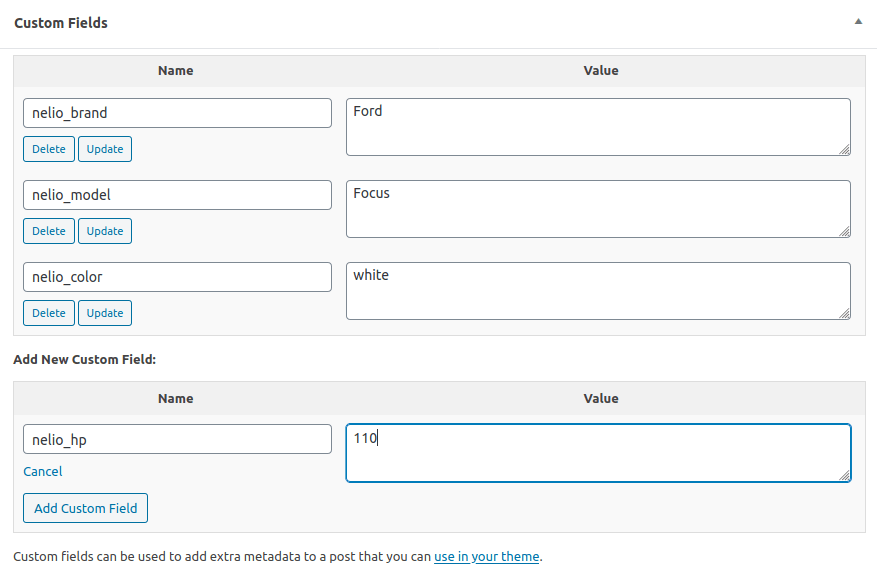Focus the nelio_brand name input
877x570 pixels.
(x=177, y=113)
